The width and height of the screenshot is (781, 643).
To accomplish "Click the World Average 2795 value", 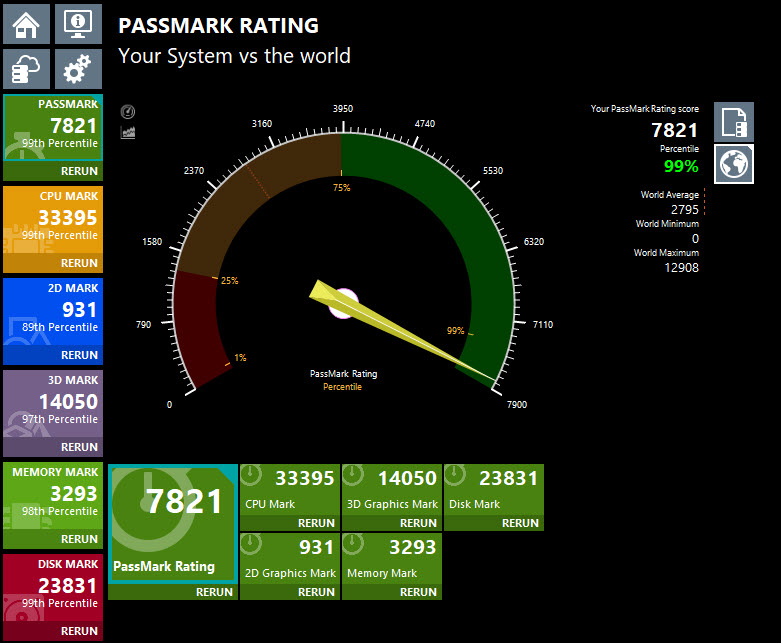I will (684, 210).
